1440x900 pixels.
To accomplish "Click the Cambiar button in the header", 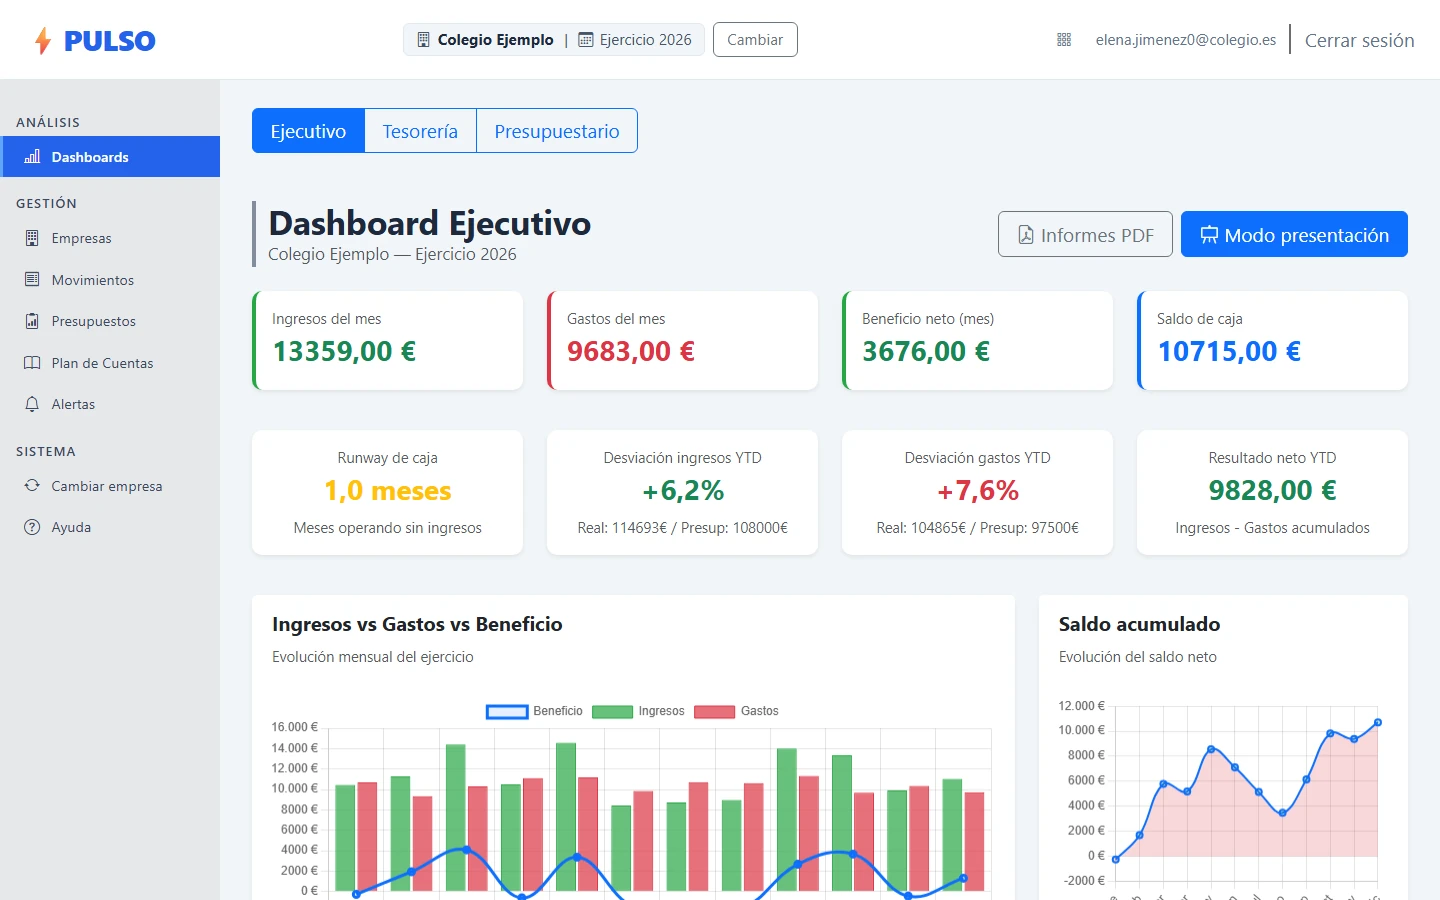I will 755,40.
